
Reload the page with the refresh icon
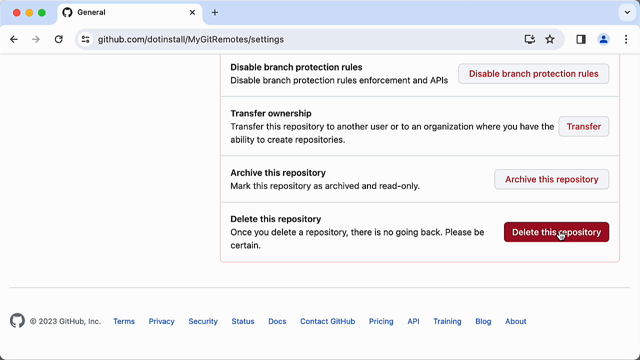[59, 40]
